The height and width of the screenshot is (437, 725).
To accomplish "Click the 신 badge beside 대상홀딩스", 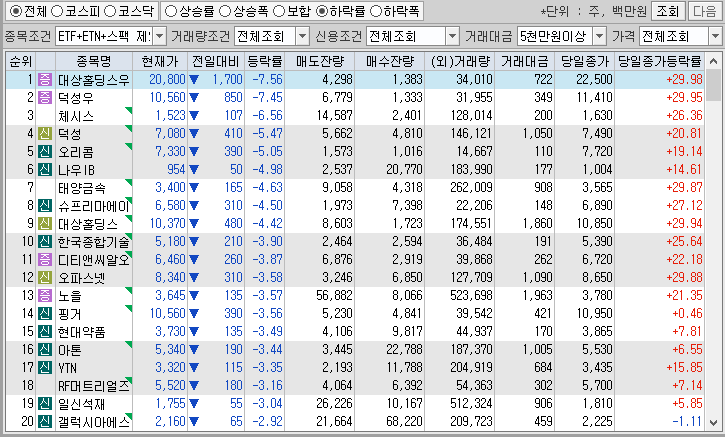I will pyautogui.click(x=45, y=224).
